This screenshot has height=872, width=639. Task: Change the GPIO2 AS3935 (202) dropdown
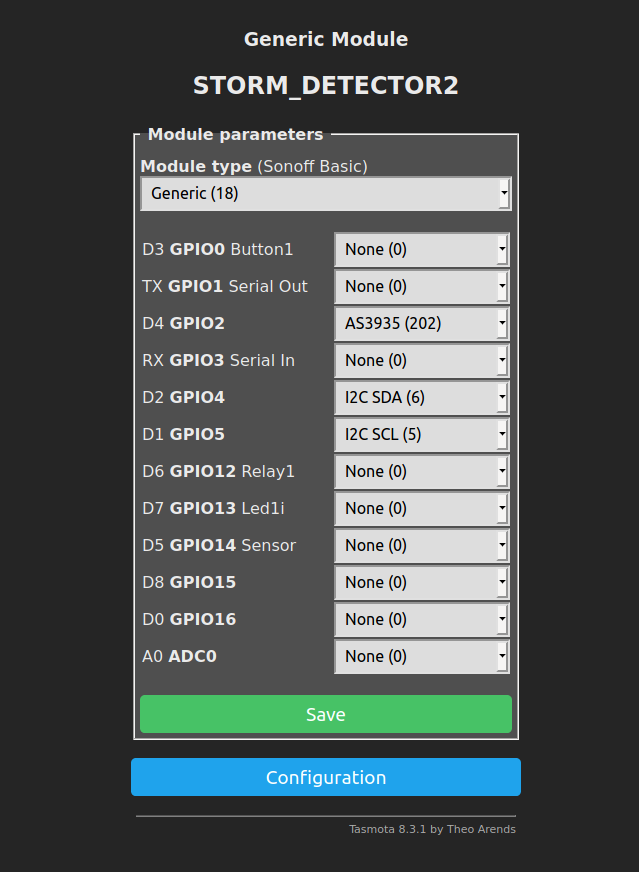421,323
